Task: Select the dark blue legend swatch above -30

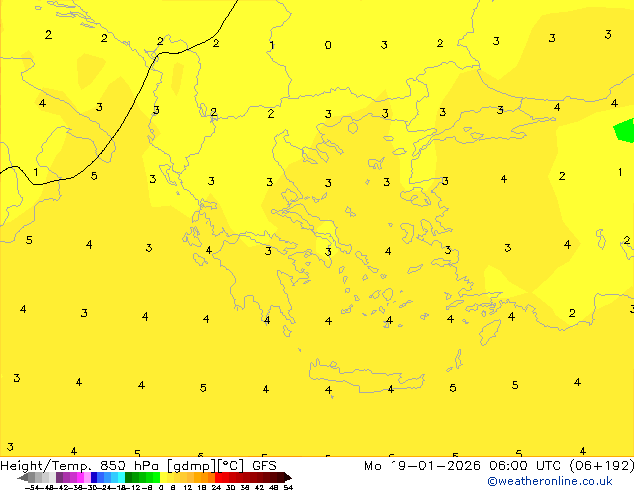Action: click(x=94, y=477)
